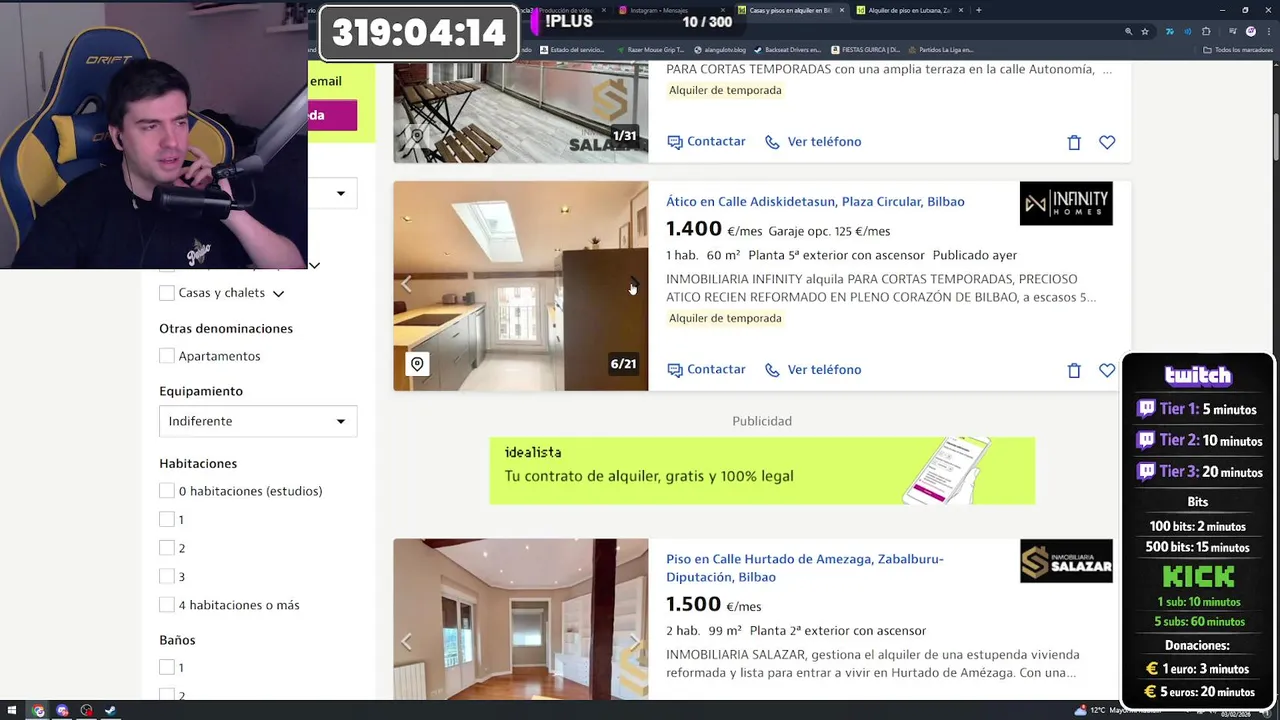The image size is (1280, 720).
Task: Switch to Casas y pisos en alquiler tab
Action: [790, 10]
